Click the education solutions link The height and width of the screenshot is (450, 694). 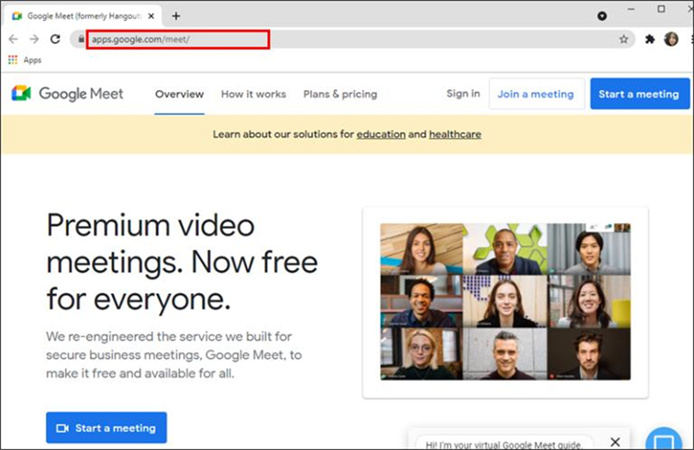click(x=380, y=134)
